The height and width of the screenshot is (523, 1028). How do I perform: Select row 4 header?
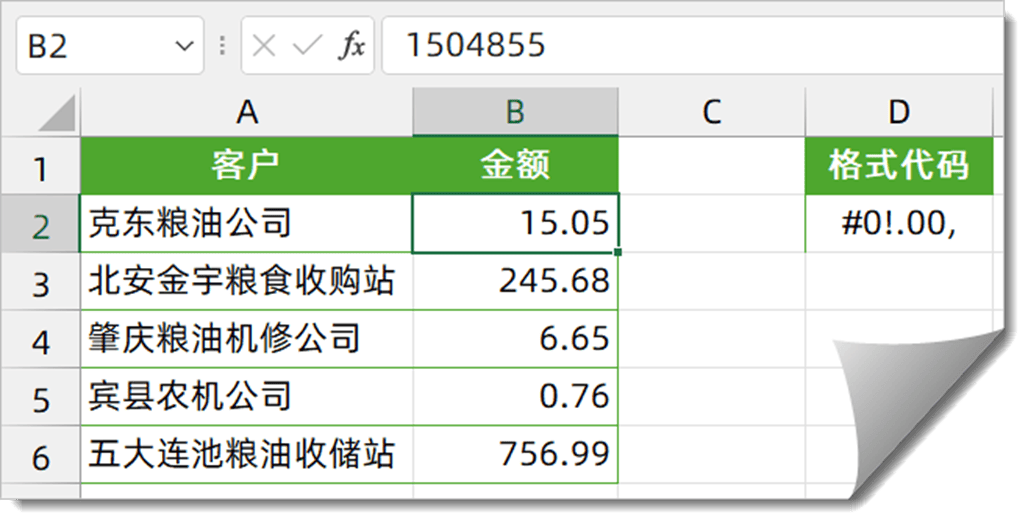[40, 339]
